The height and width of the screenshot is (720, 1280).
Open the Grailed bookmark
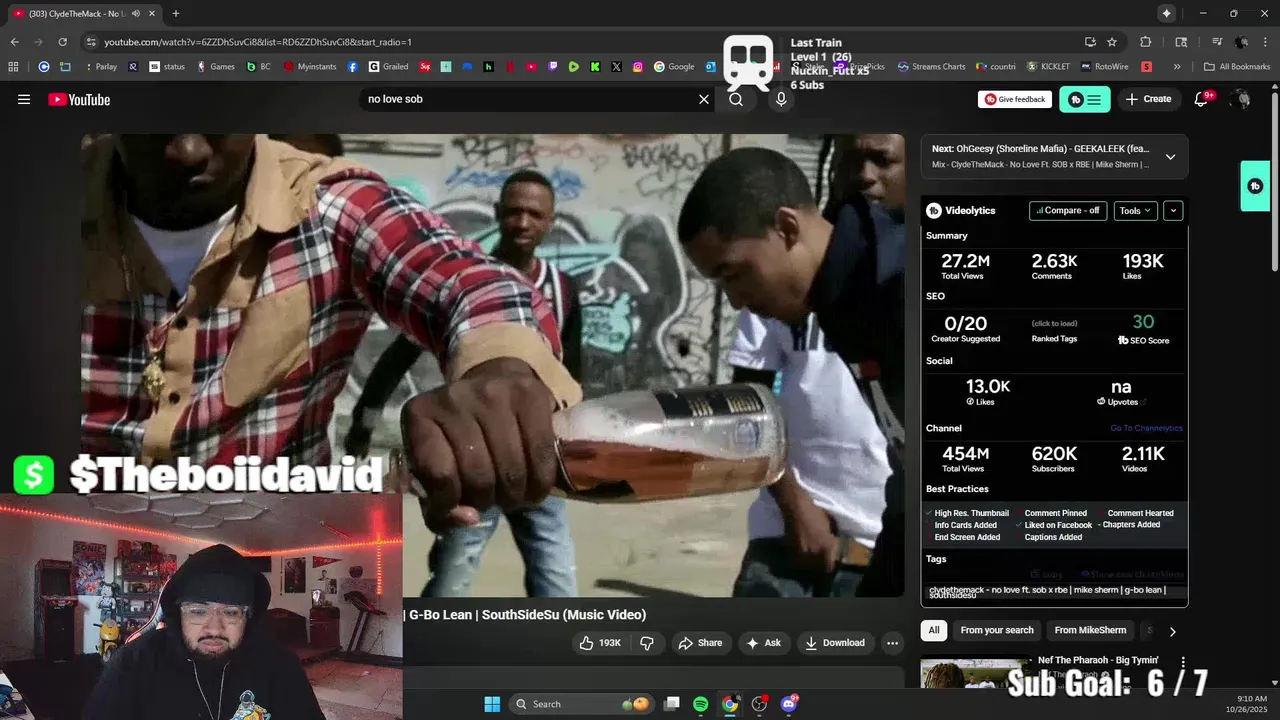coord(388,67)
